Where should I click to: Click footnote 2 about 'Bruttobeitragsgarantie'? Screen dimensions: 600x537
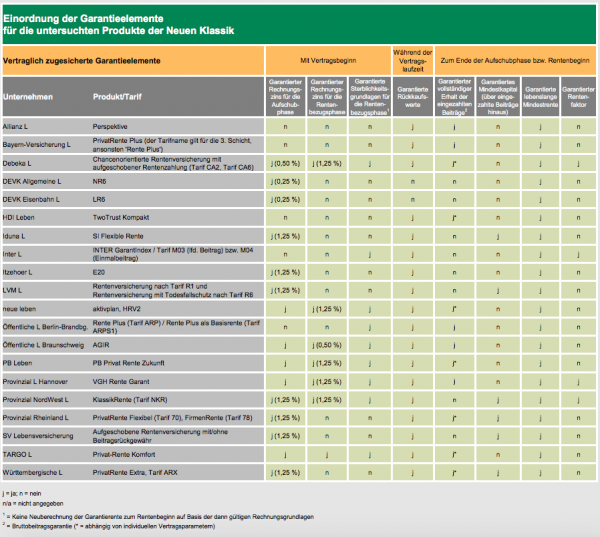click(x=109, y=526)
